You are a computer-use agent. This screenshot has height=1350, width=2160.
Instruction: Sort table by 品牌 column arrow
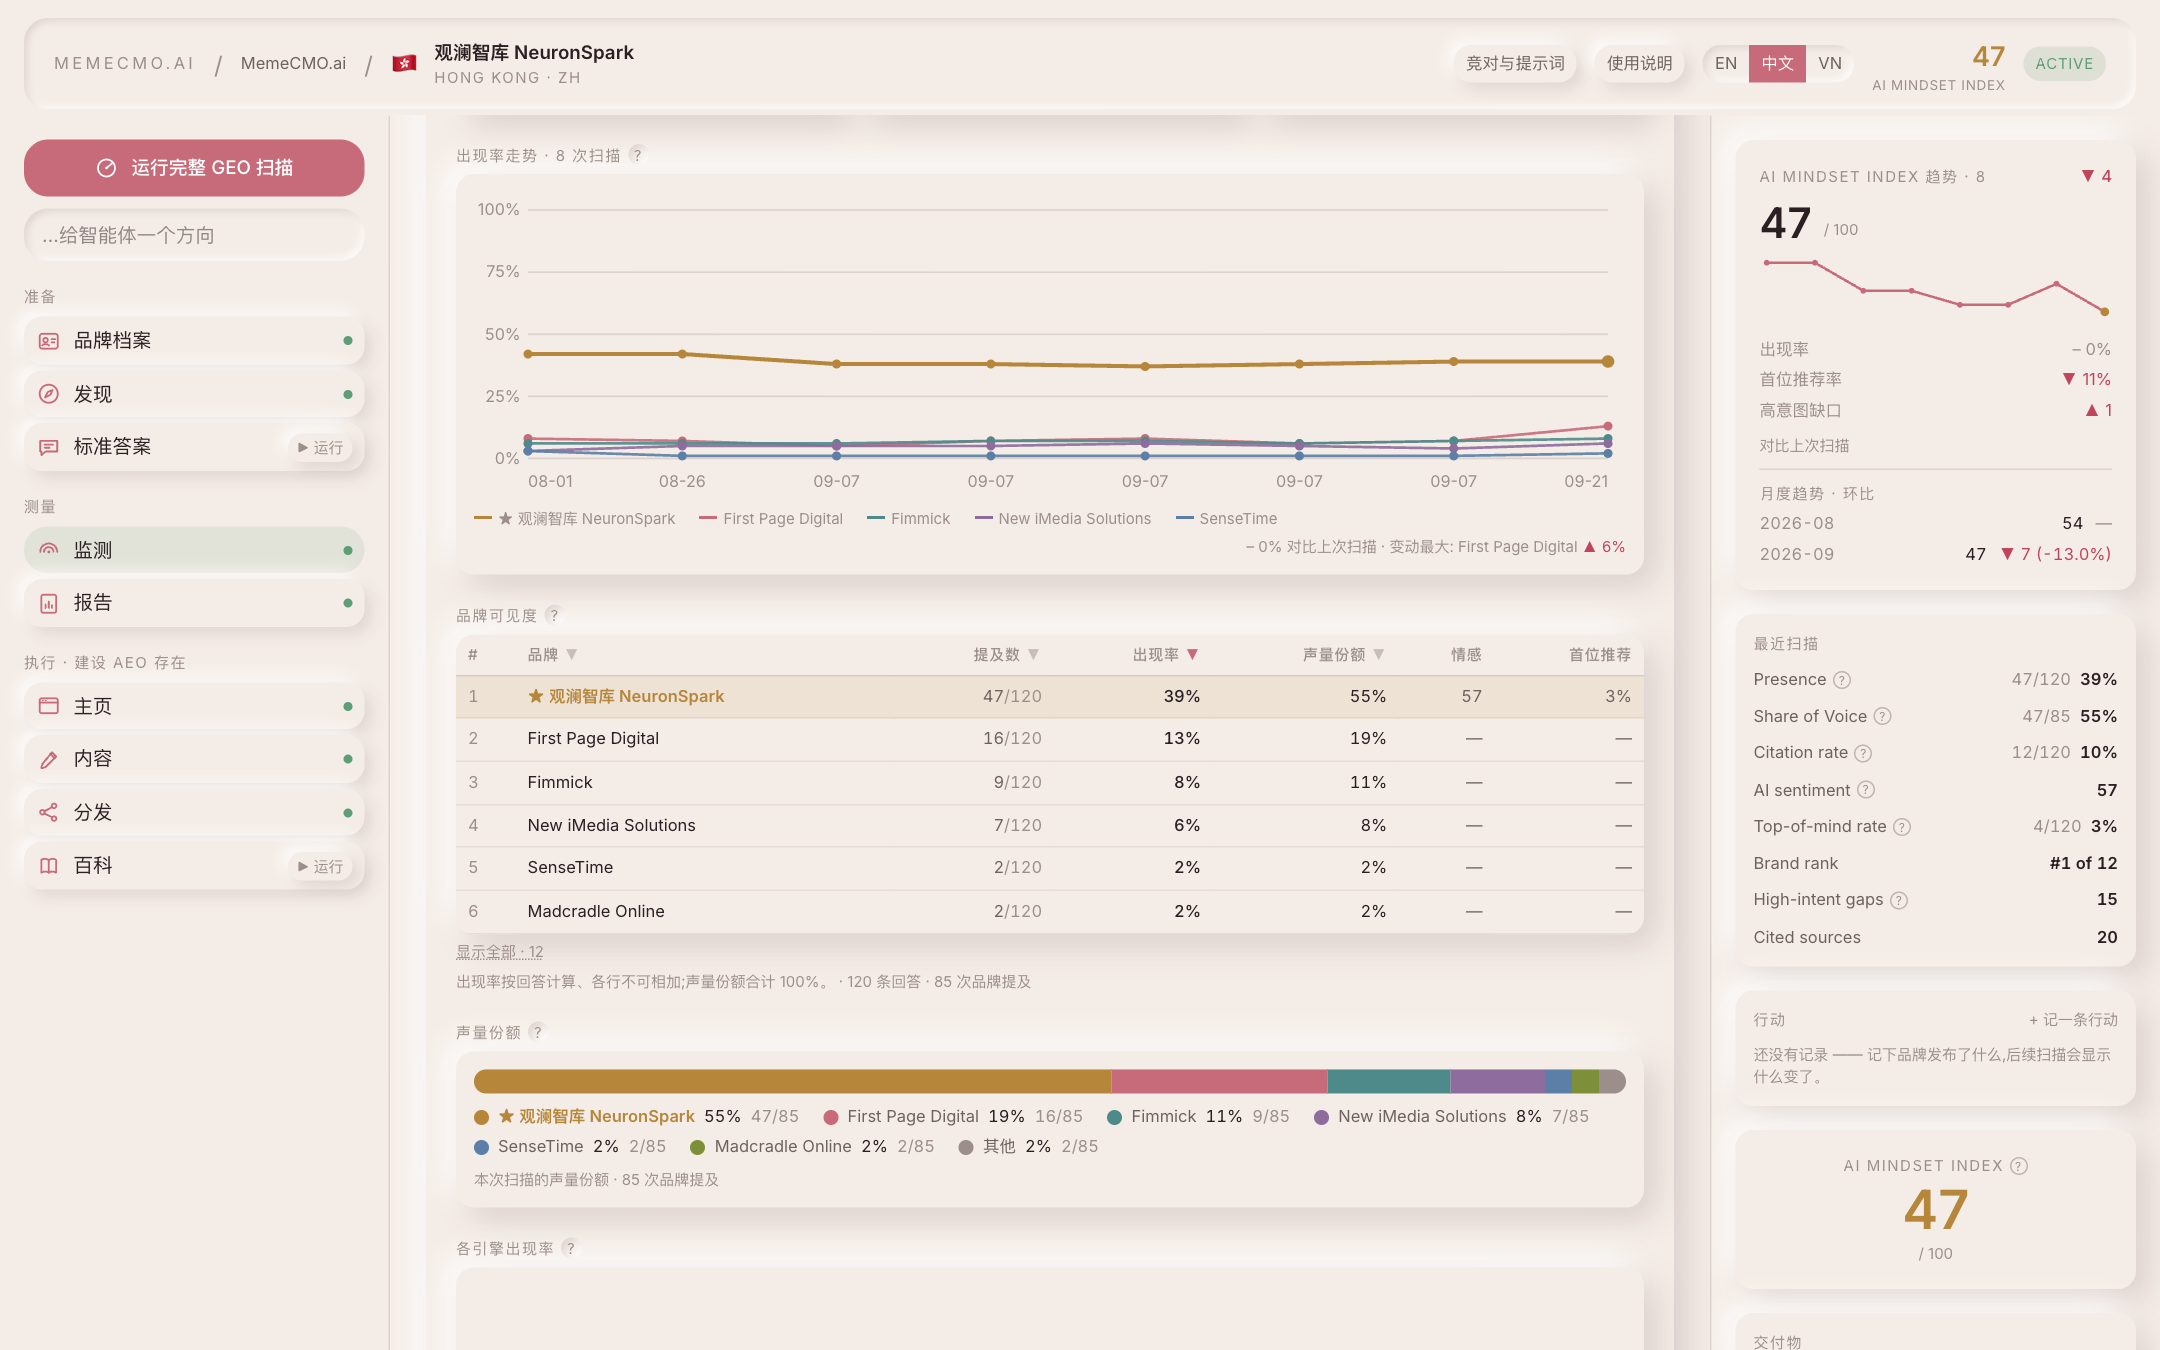[572, 655]
